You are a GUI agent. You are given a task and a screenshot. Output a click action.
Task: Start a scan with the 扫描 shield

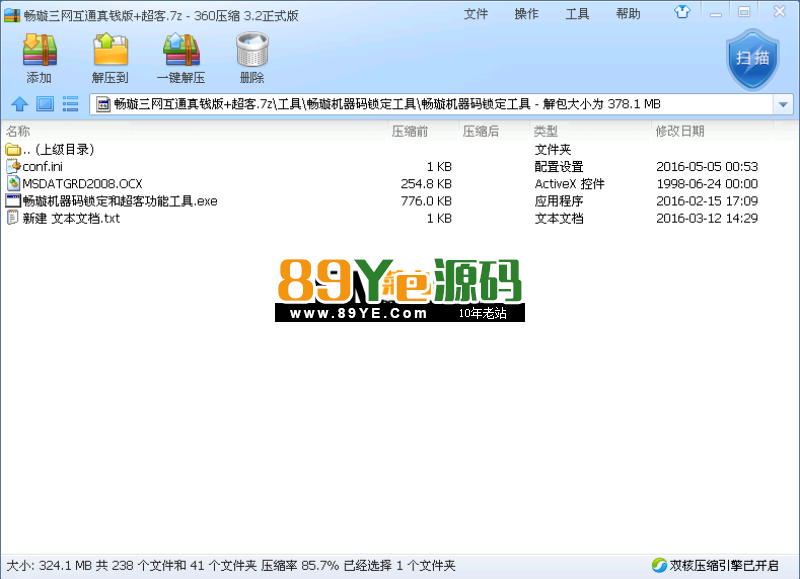pyautogui.click(x=753, y=59)
